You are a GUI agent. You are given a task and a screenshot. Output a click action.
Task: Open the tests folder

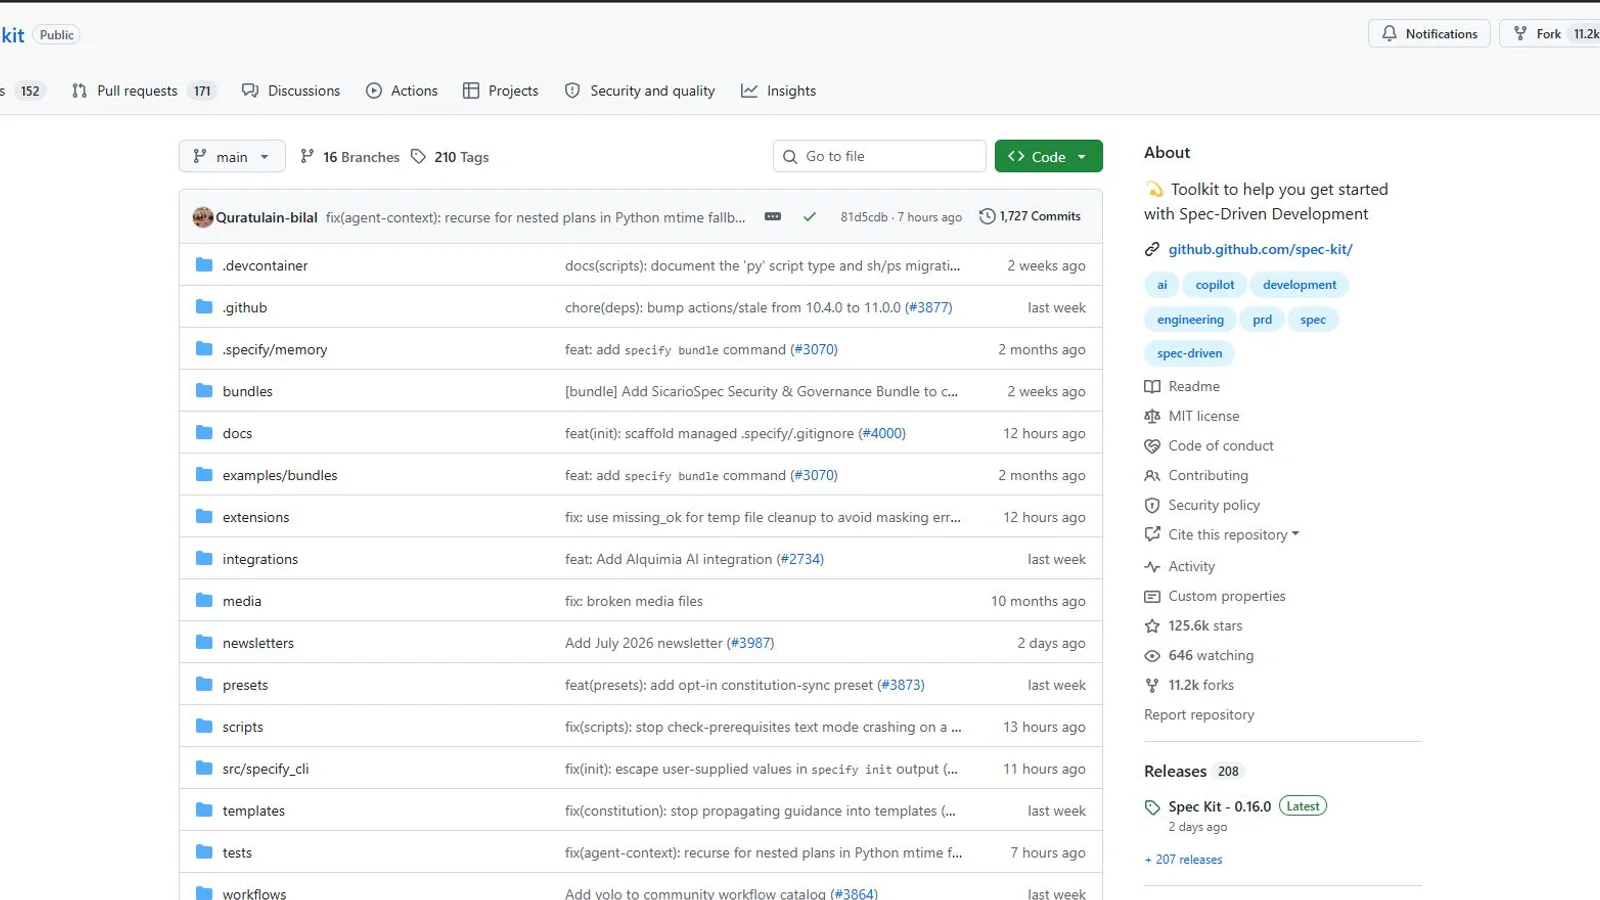tap(237, 853)
